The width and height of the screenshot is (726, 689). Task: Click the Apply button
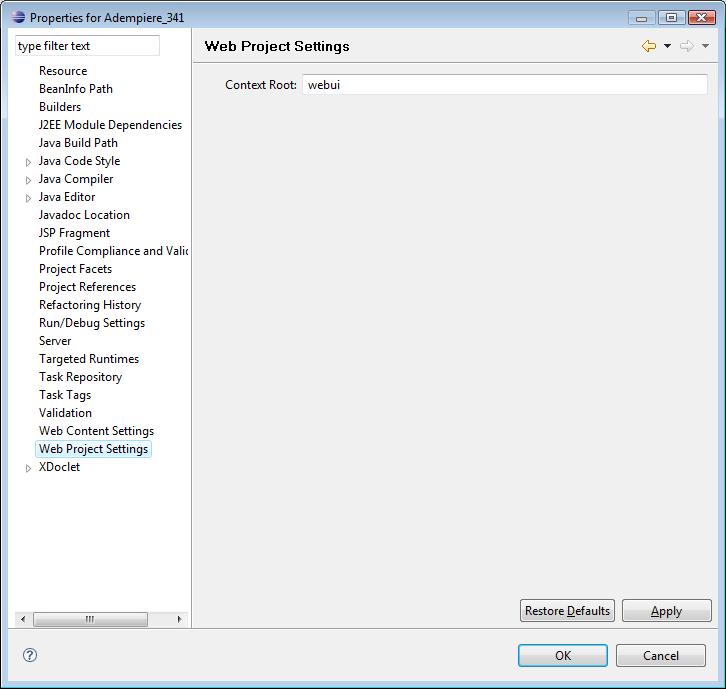coord(666,611)
